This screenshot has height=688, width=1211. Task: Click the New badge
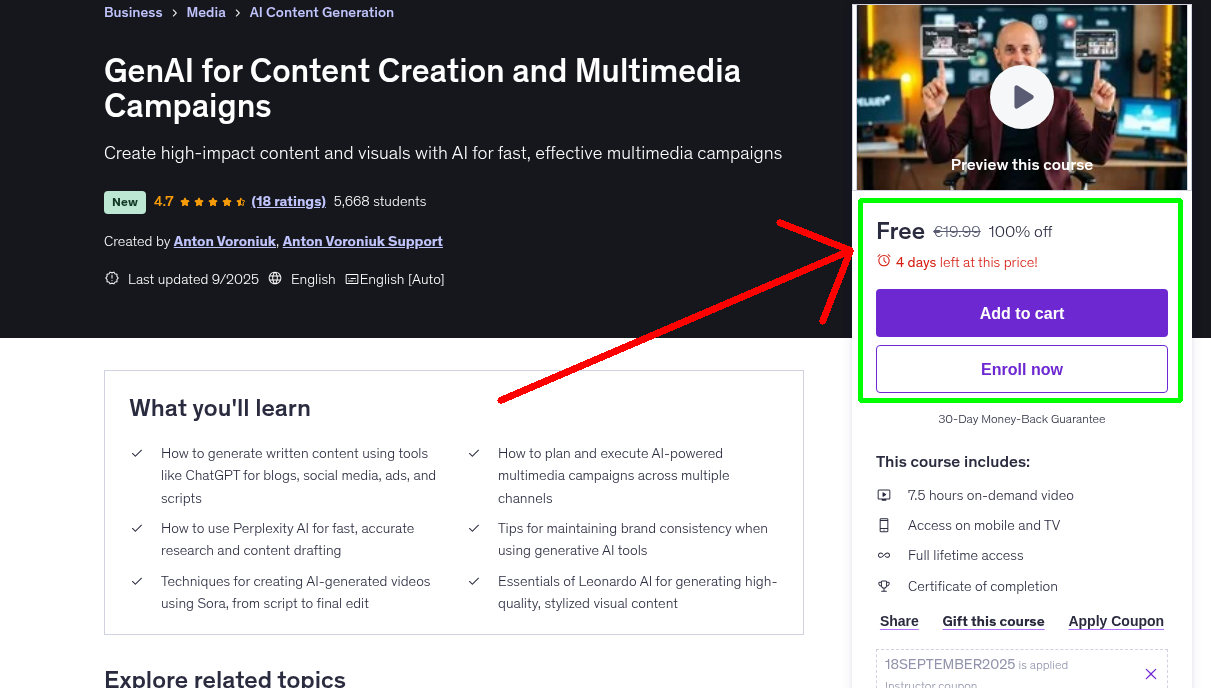coord(125,202)
